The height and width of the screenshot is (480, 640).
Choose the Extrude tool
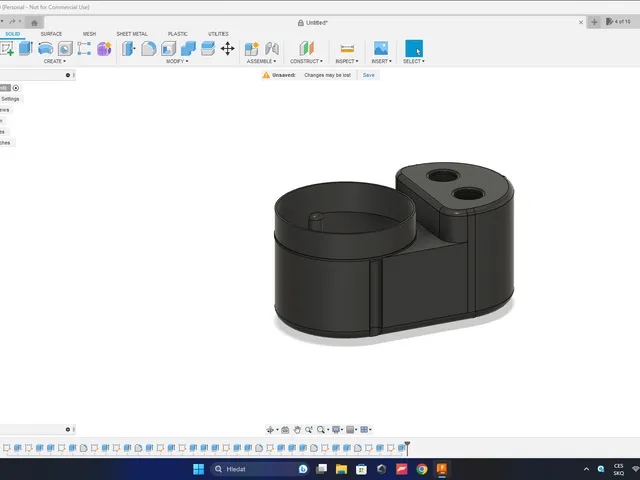coord(26,49)
